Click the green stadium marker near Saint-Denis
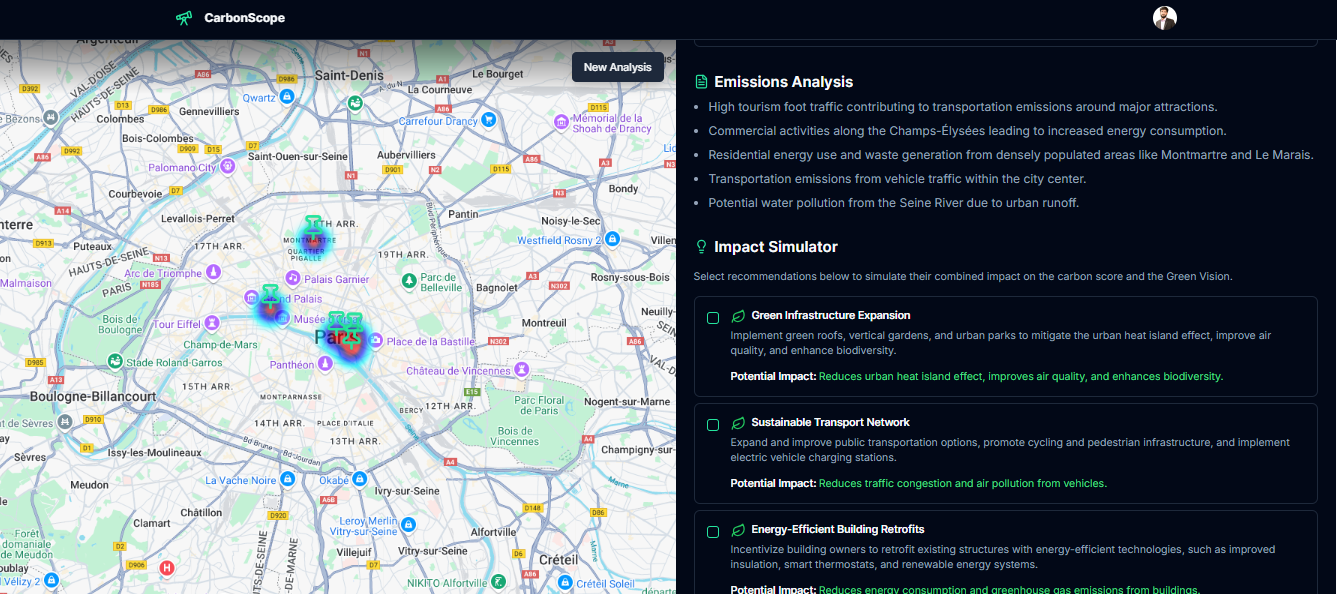 (x=355, y=102)
